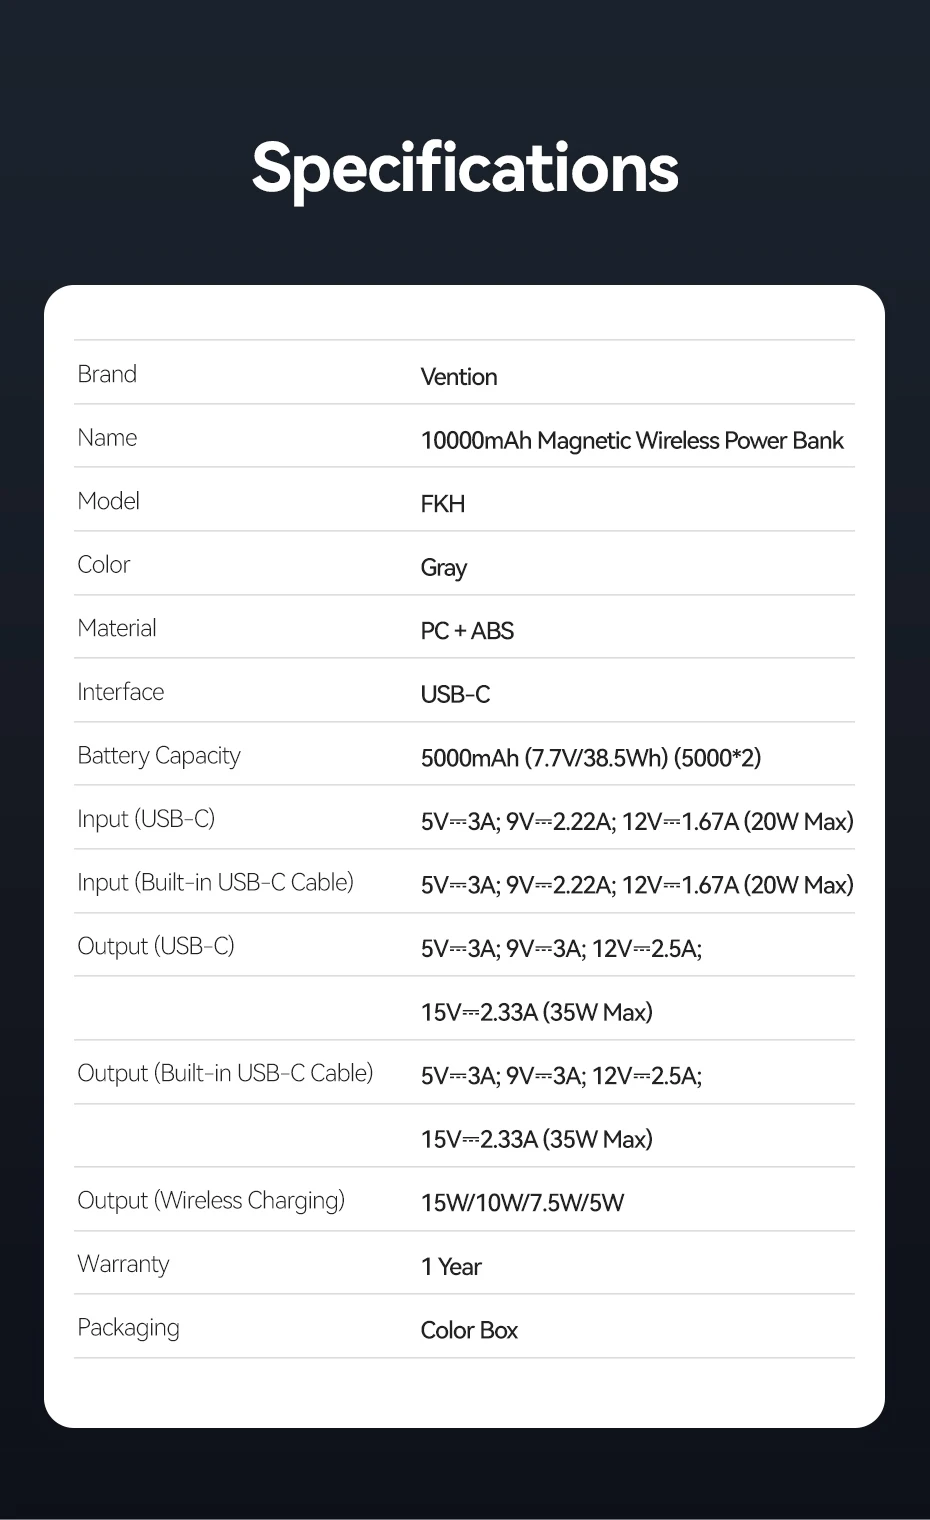Select the Material row label
The image size is (930, 1520).
point(117,628)
